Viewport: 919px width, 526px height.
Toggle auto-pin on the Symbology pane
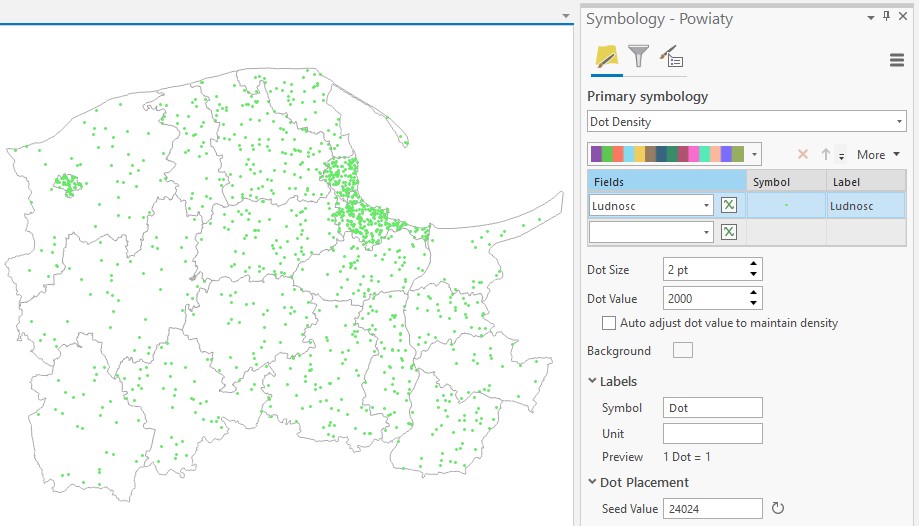pos(886,17)
